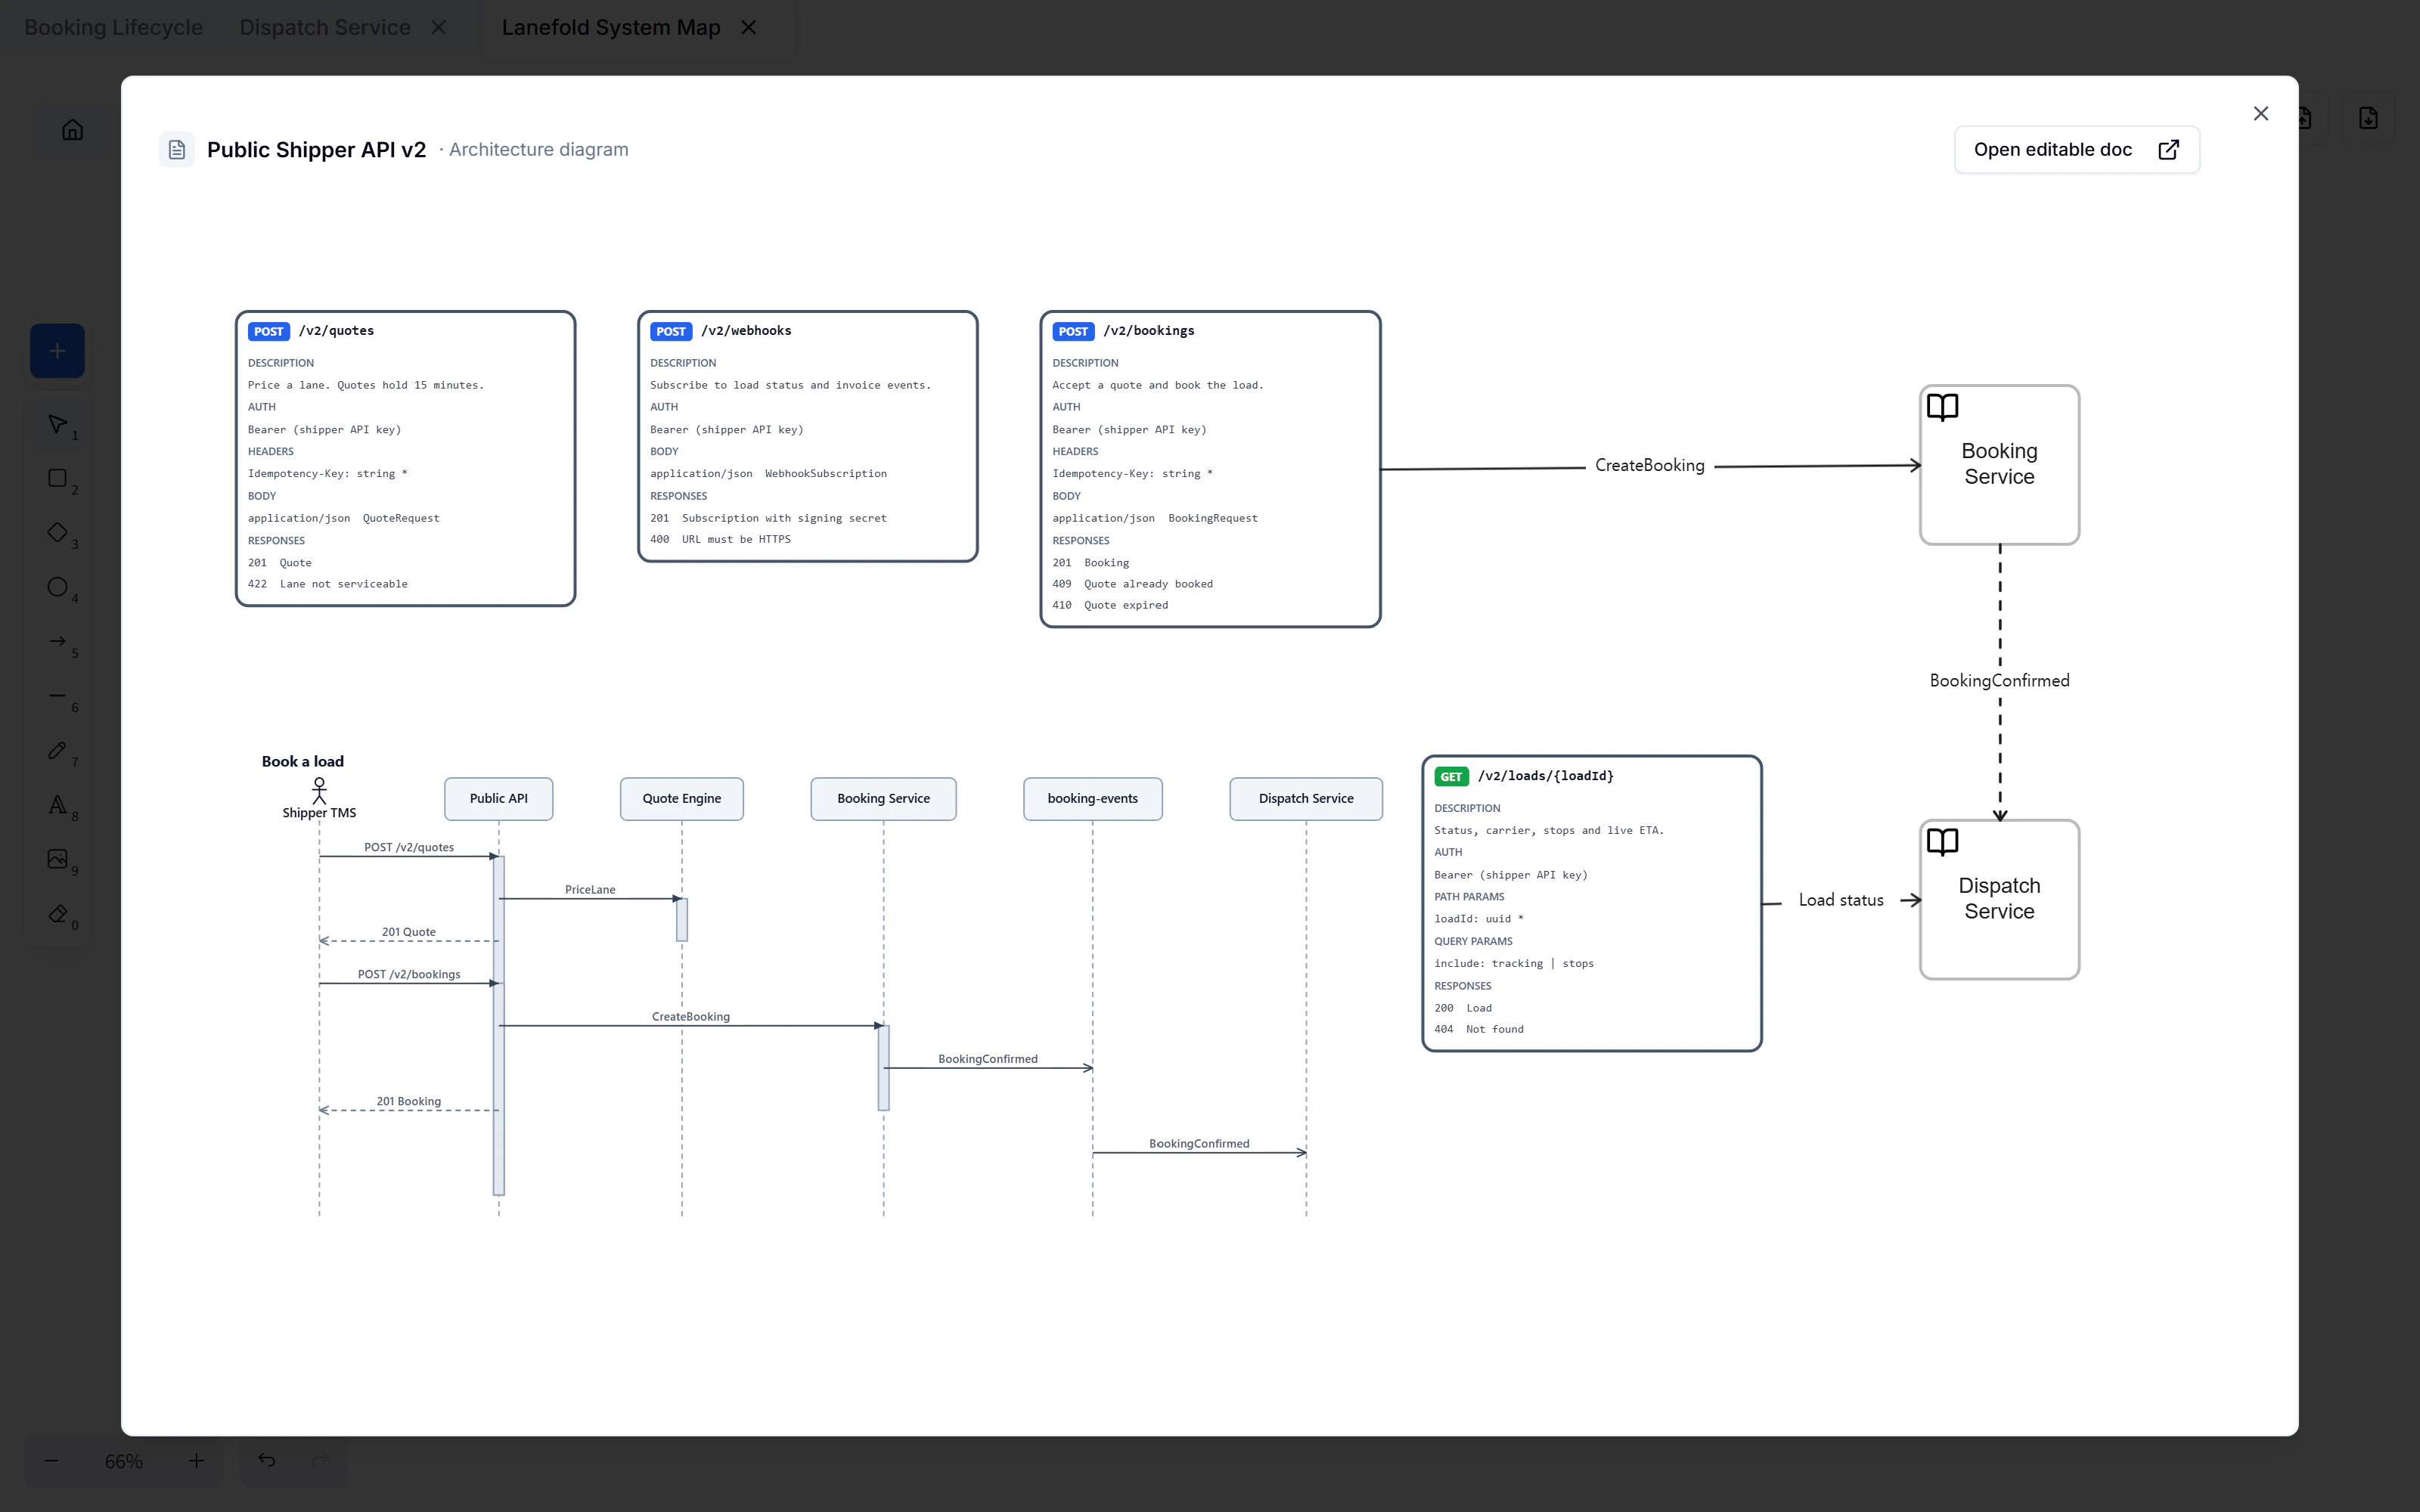Close the Lanefold System Map tab
2420x1512 pixels.
[749, 28]
